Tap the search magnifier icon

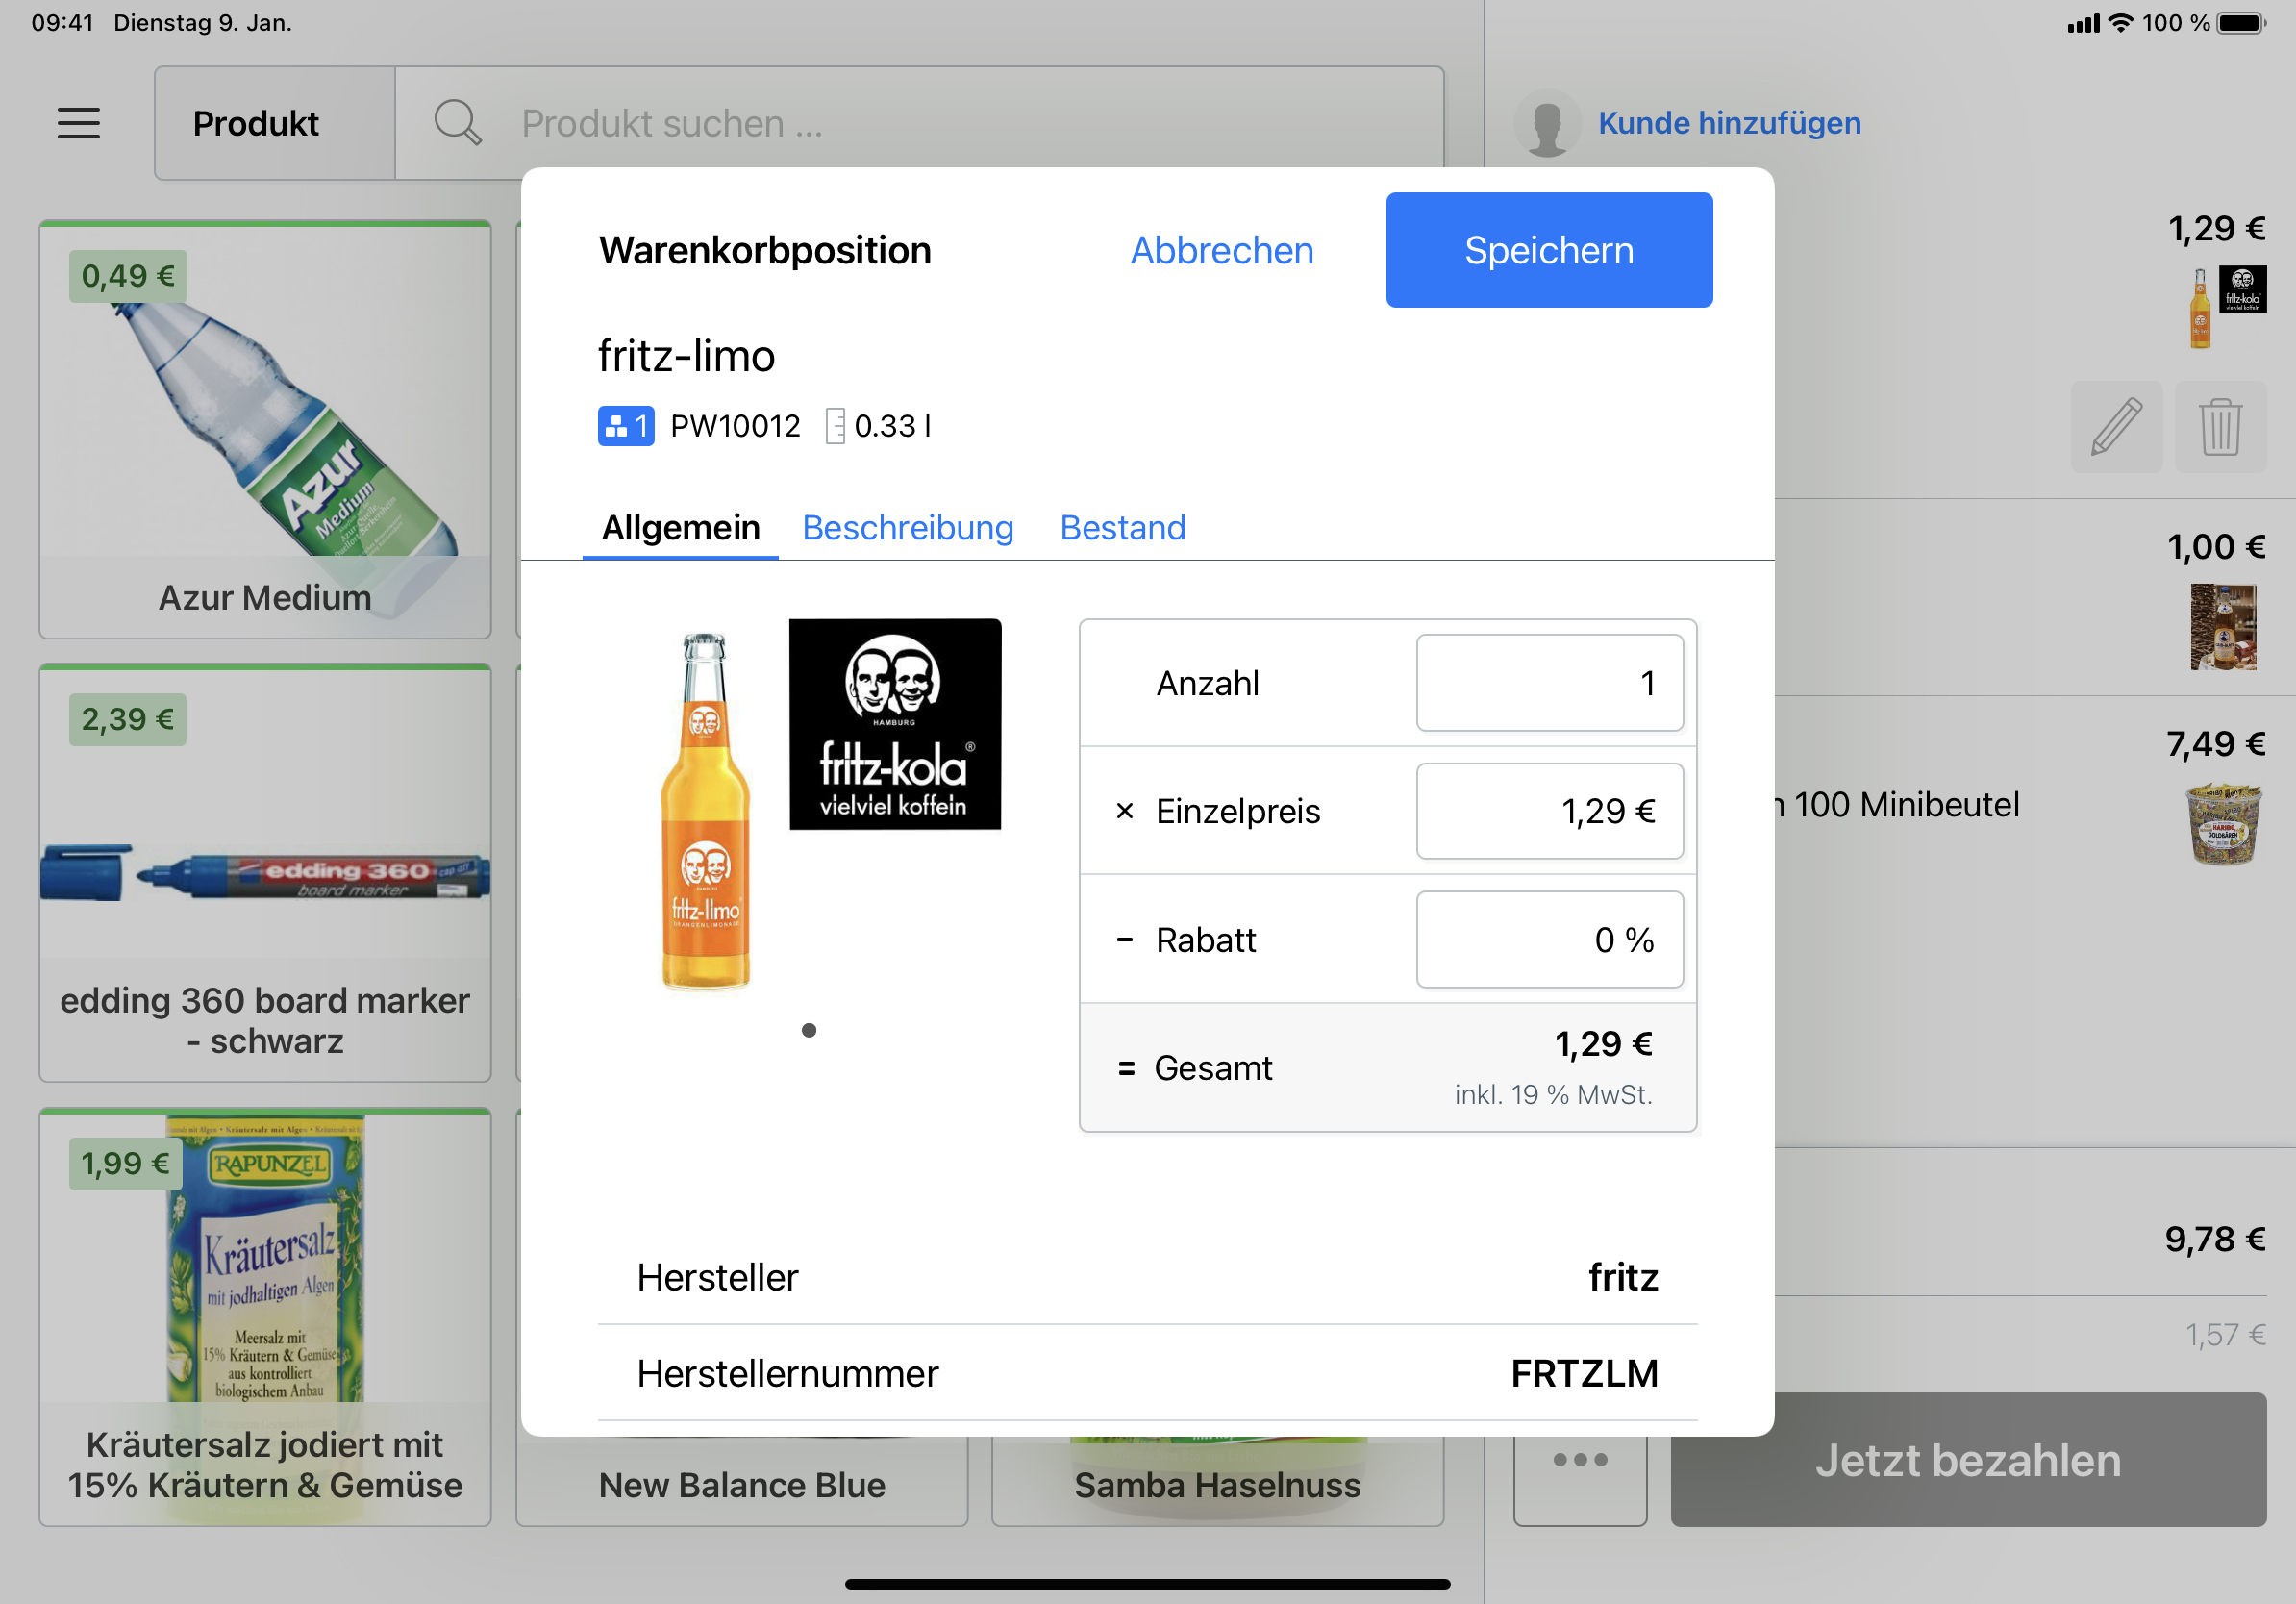pos(457,123)
